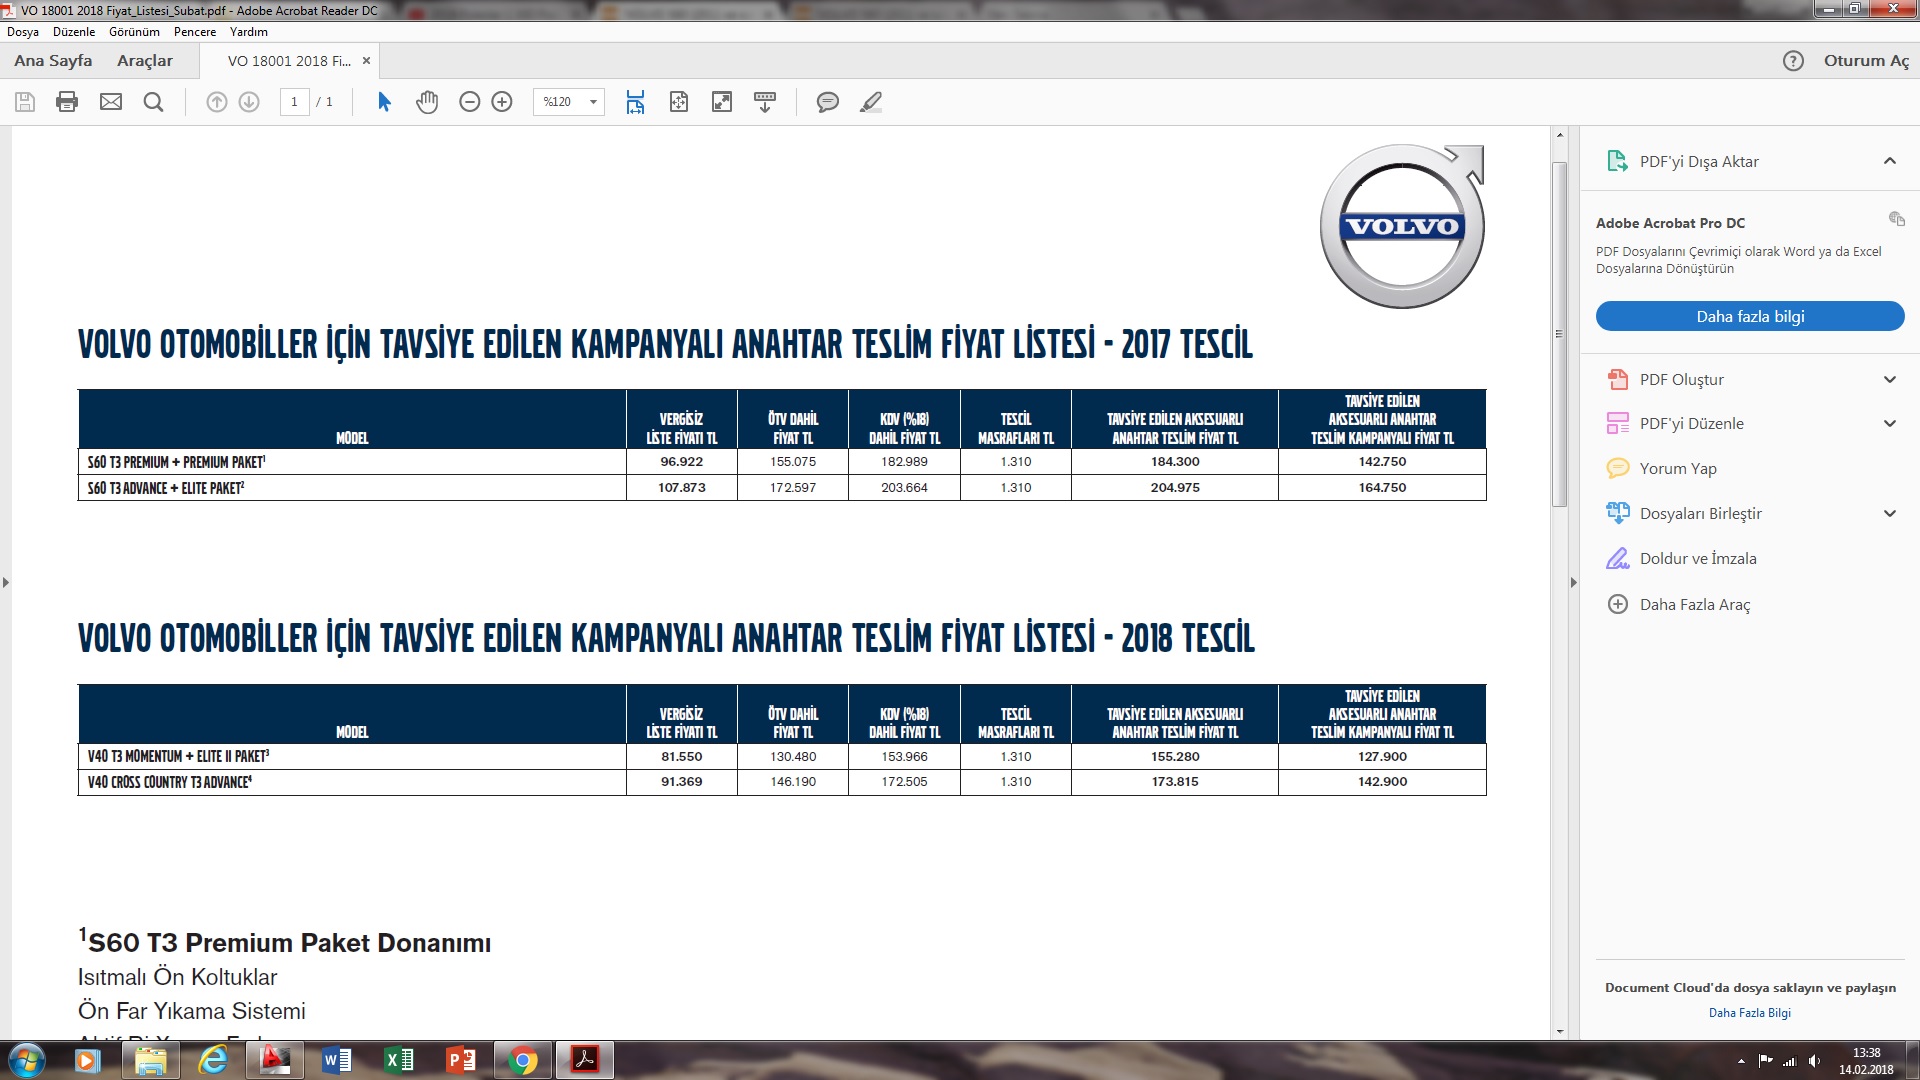Open PDF'yi Dışa Aktar tool
The image size is (1920, 1080).
(x=1698, y=162)
